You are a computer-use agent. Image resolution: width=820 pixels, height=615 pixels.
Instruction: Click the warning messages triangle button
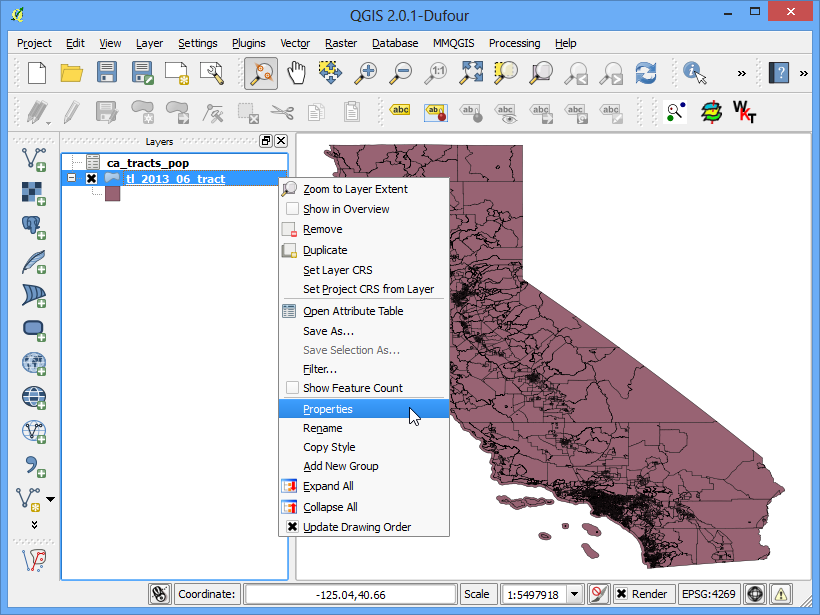click(x=781, y=594)
